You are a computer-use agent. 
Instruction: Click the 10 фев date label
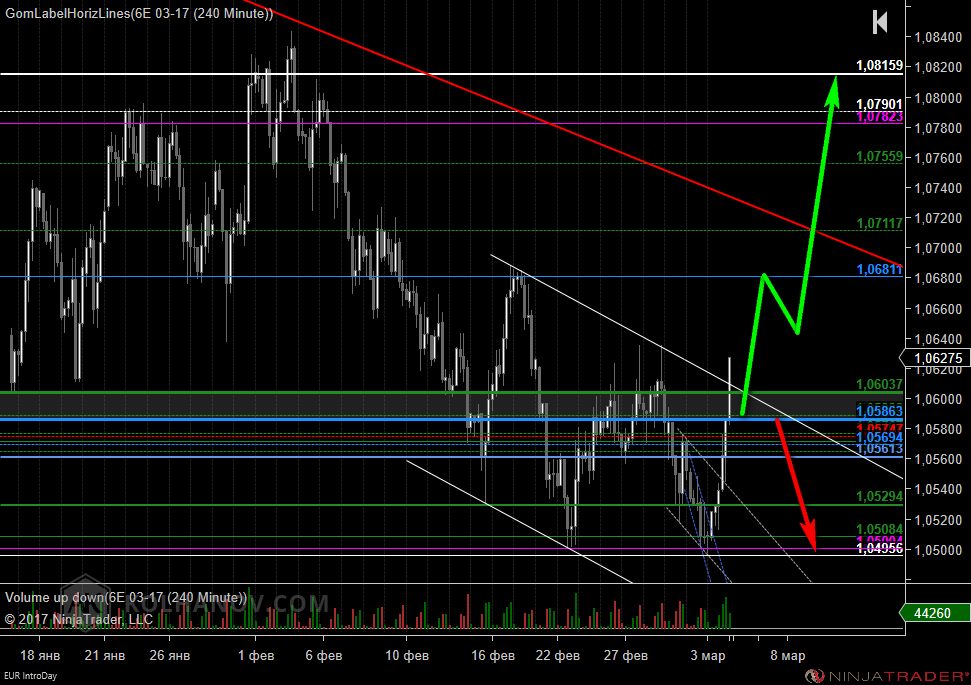pos(407,655)
